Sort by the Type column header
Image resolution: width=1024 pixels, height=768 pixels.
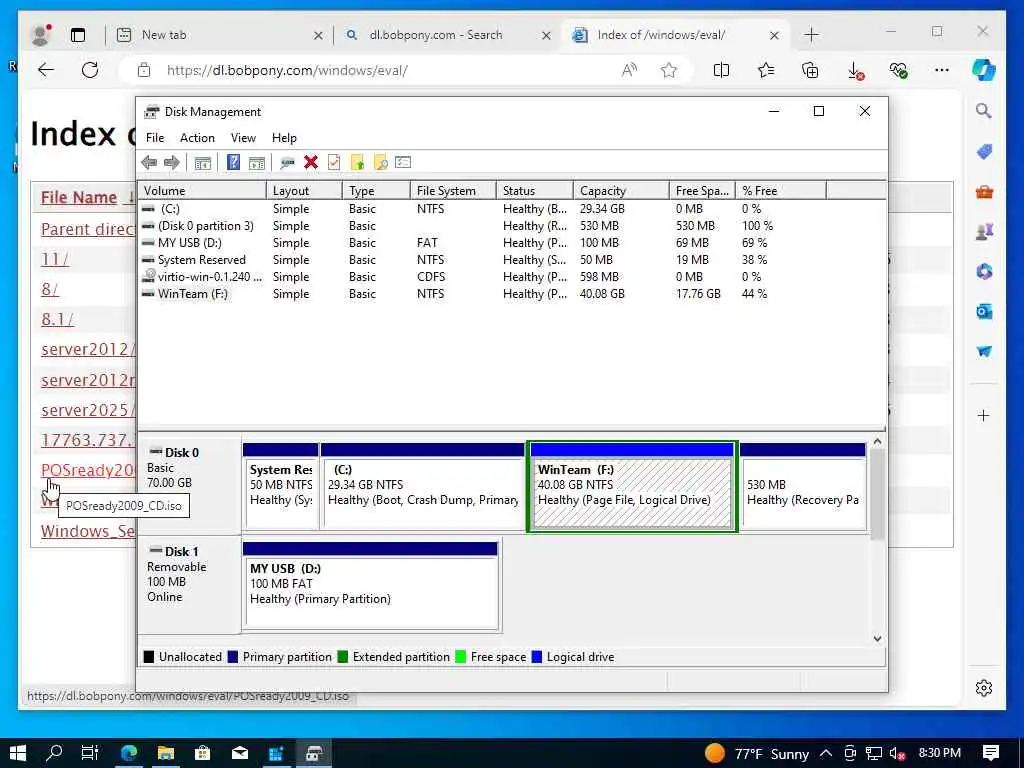376,191
